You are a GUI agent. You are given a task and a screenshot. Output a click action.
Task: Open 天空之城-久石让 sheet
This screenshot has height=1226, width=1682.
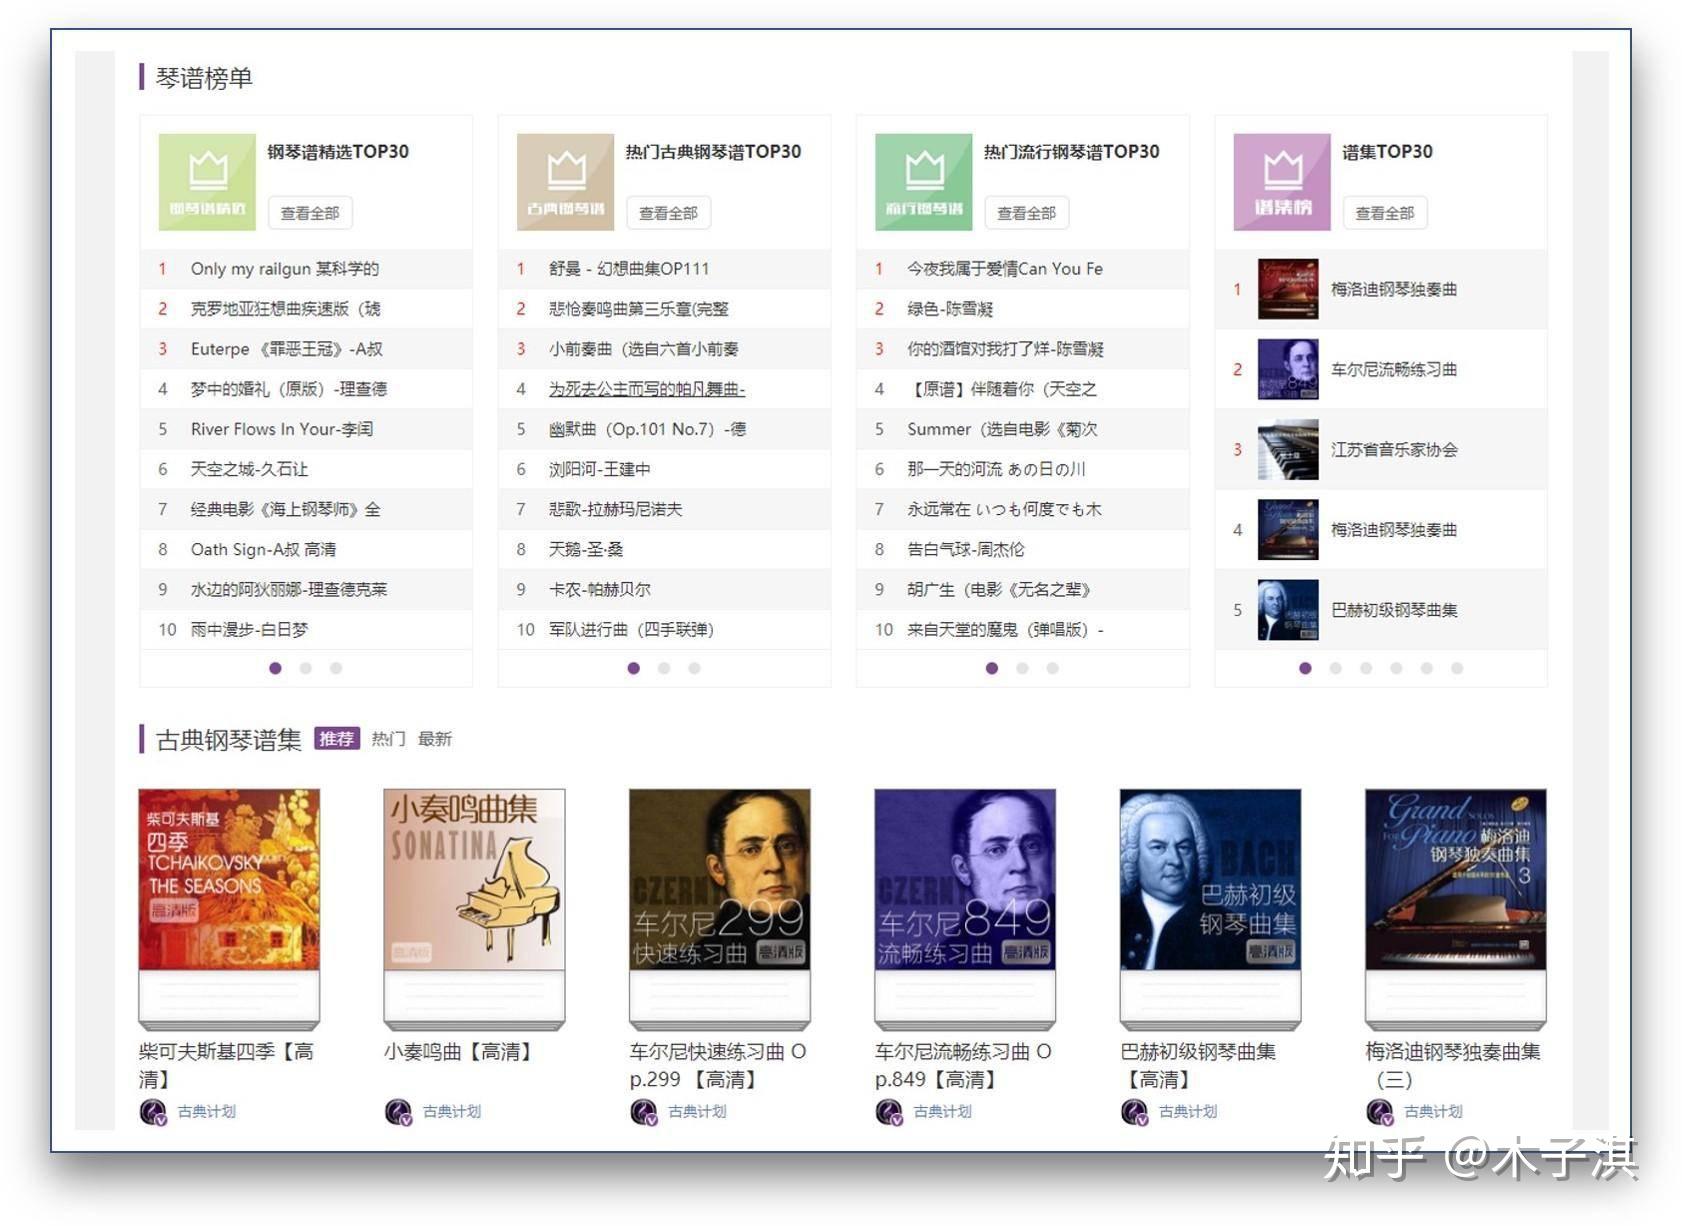pos(249,469)
